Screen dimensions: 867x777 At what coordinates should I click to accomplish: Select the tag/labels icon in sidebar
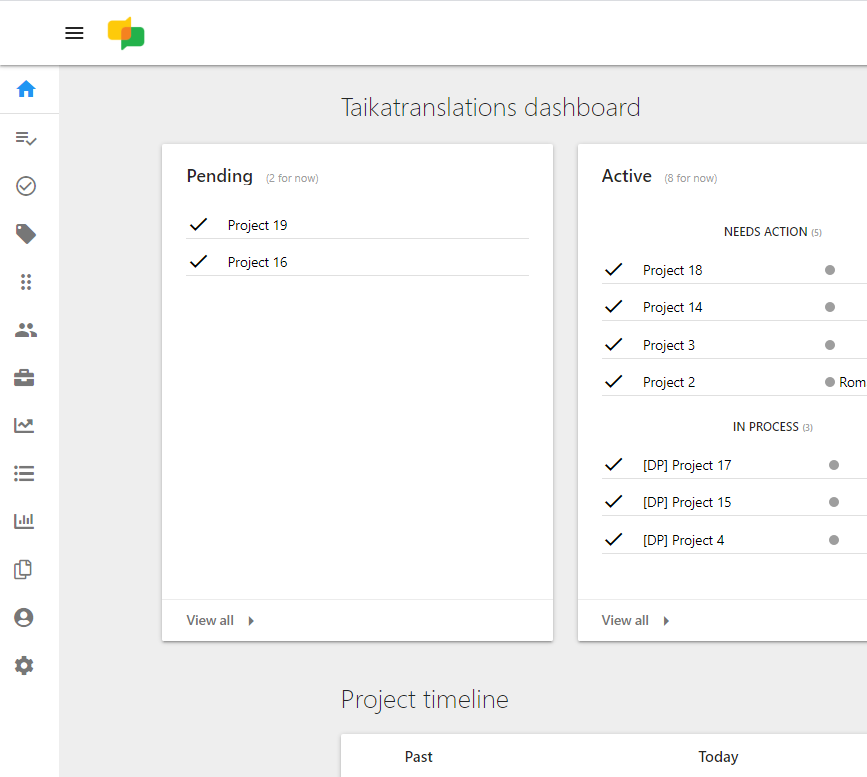[x=25, y=233]
